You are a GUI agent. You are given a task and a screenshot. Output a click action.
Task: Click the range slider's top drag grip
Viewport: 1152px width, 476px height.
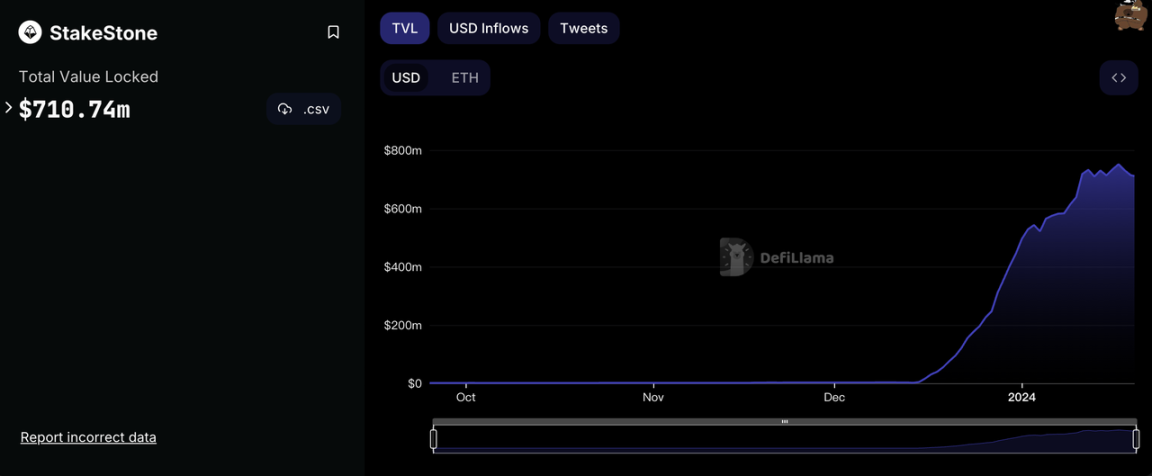[785, 422]
